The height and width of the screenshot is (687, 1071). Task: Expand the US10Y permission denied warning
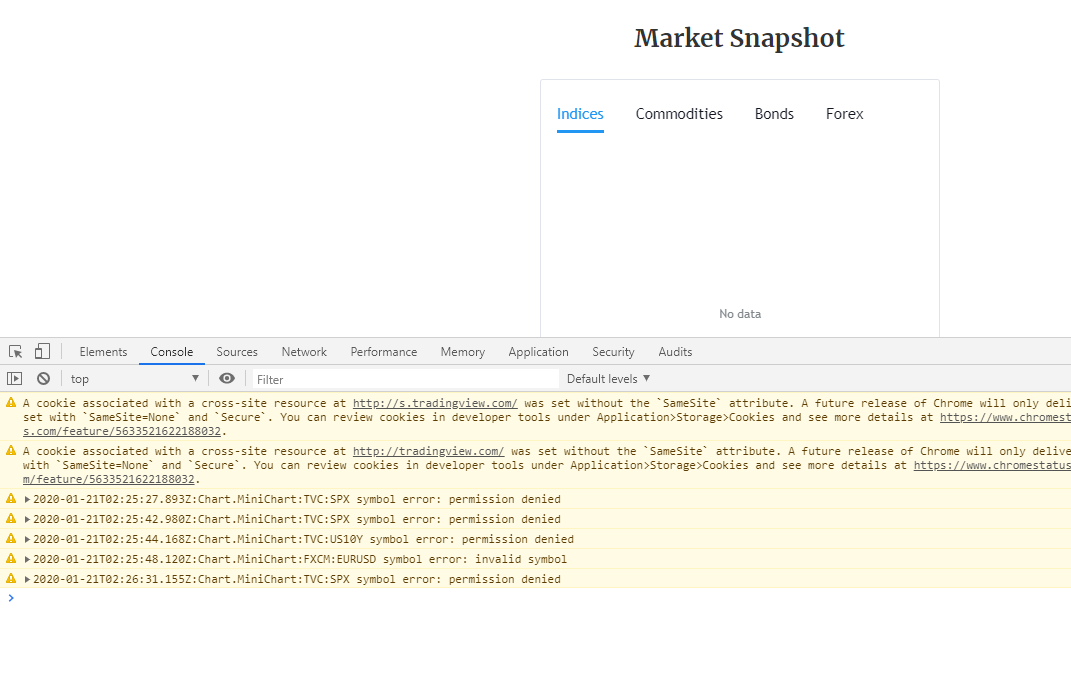point(28,539)
